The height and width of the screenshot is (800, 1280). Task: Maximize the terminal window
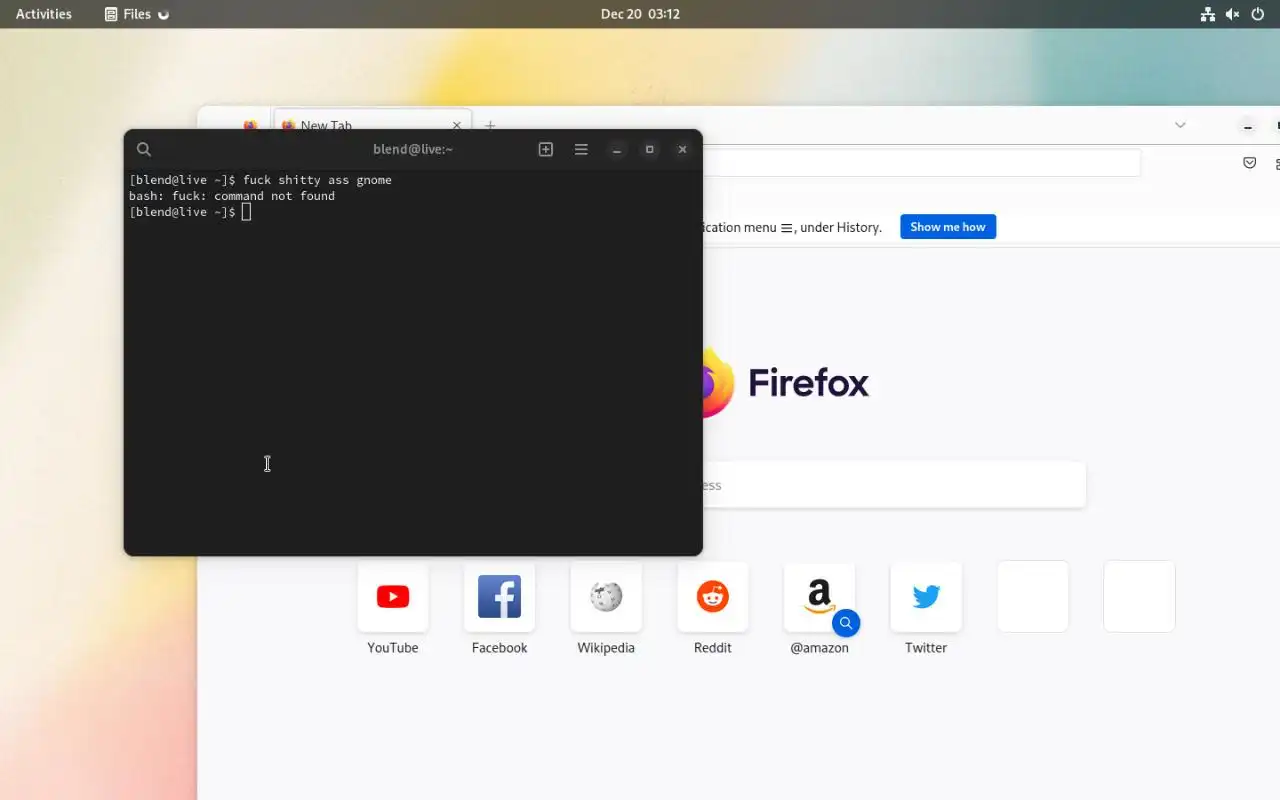point(649,150)
